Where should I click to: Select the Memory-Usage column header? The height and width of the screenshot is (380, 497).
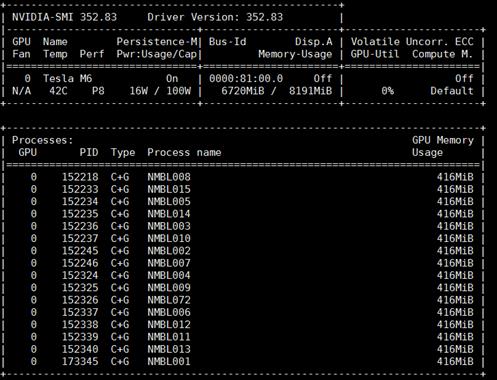point(295,54)
